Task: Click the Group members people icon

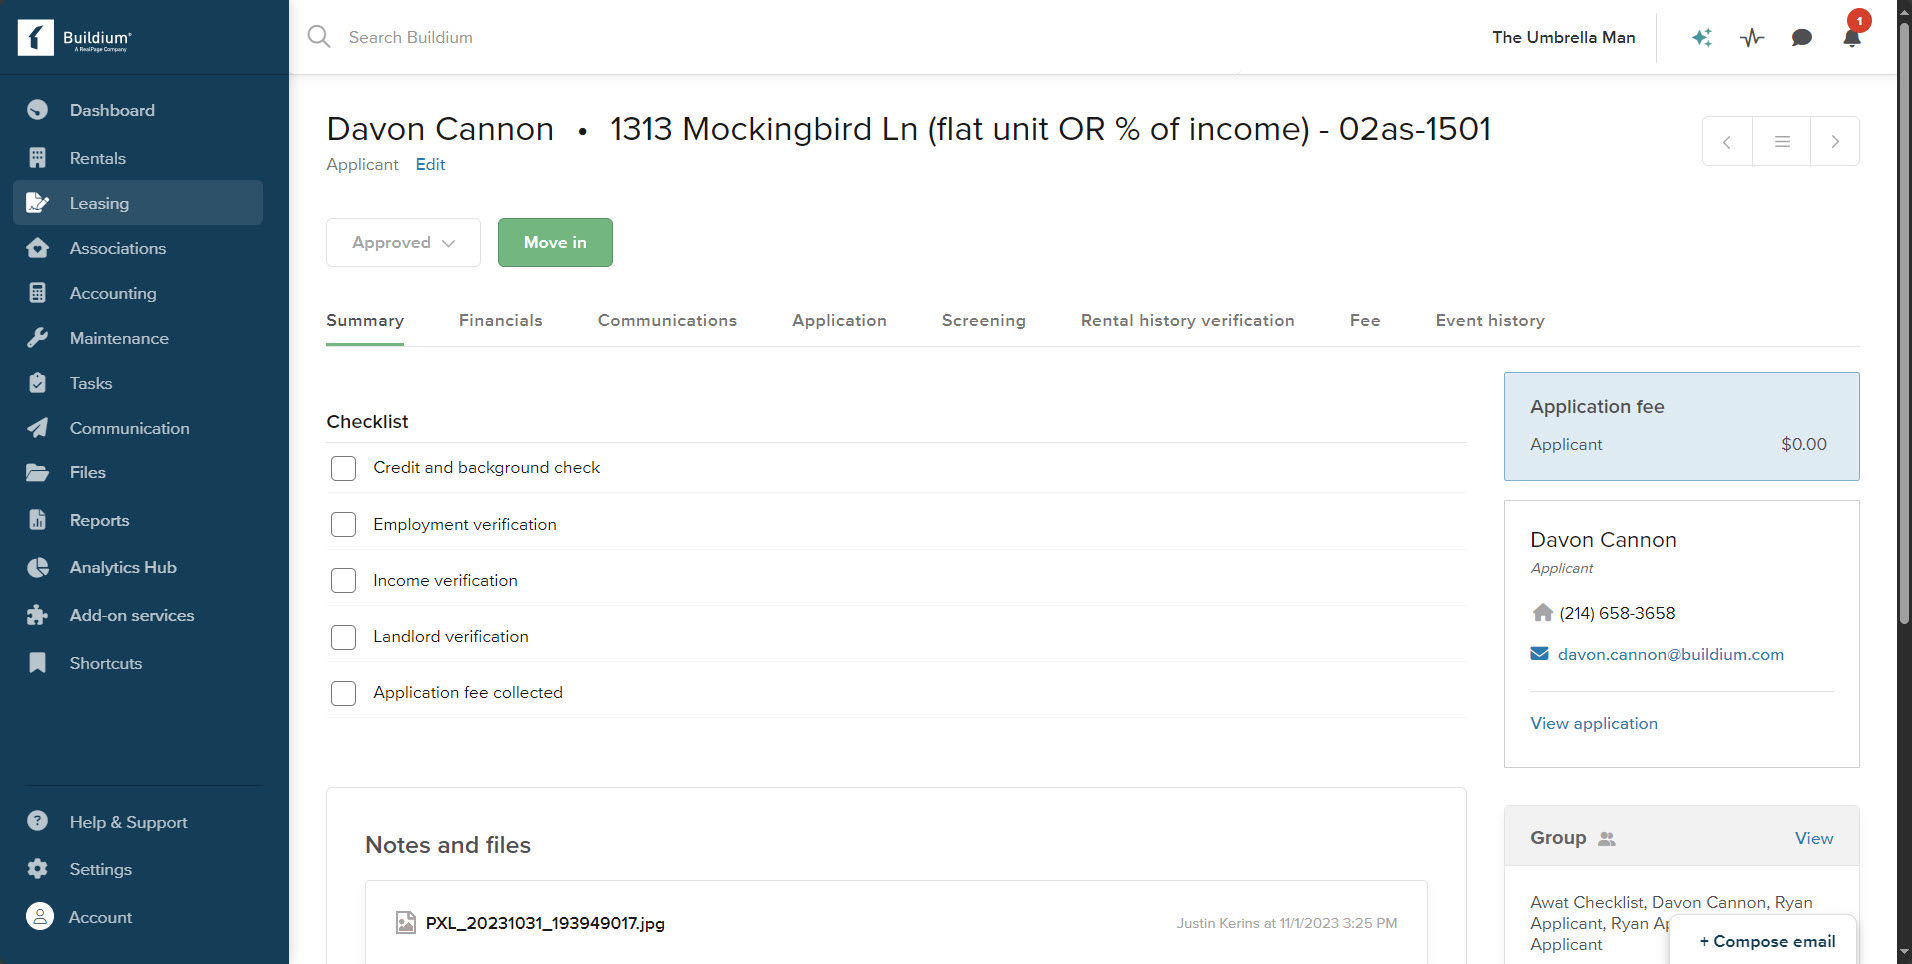Action: pos(1607,840)
